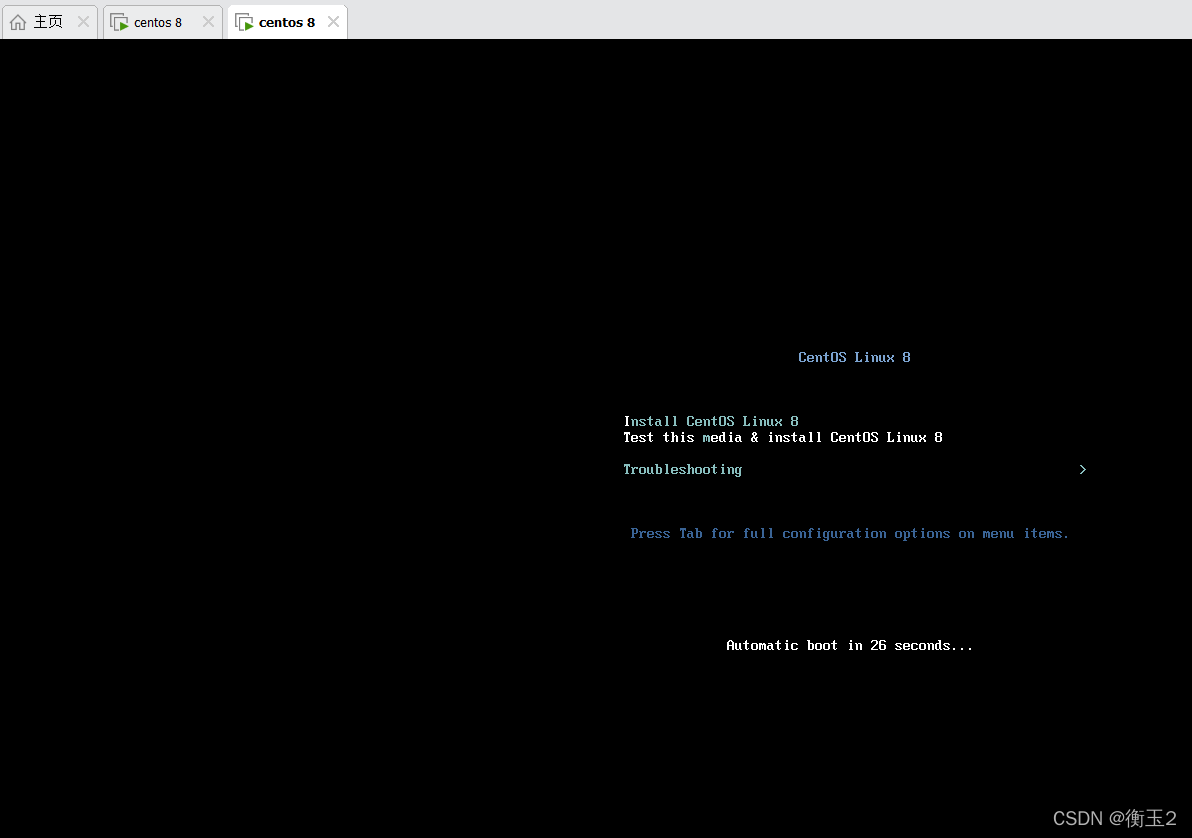This screenshot has width=1192, height=838.
Task: Click the VM running icon on active tab
Action: click(244, 22)
